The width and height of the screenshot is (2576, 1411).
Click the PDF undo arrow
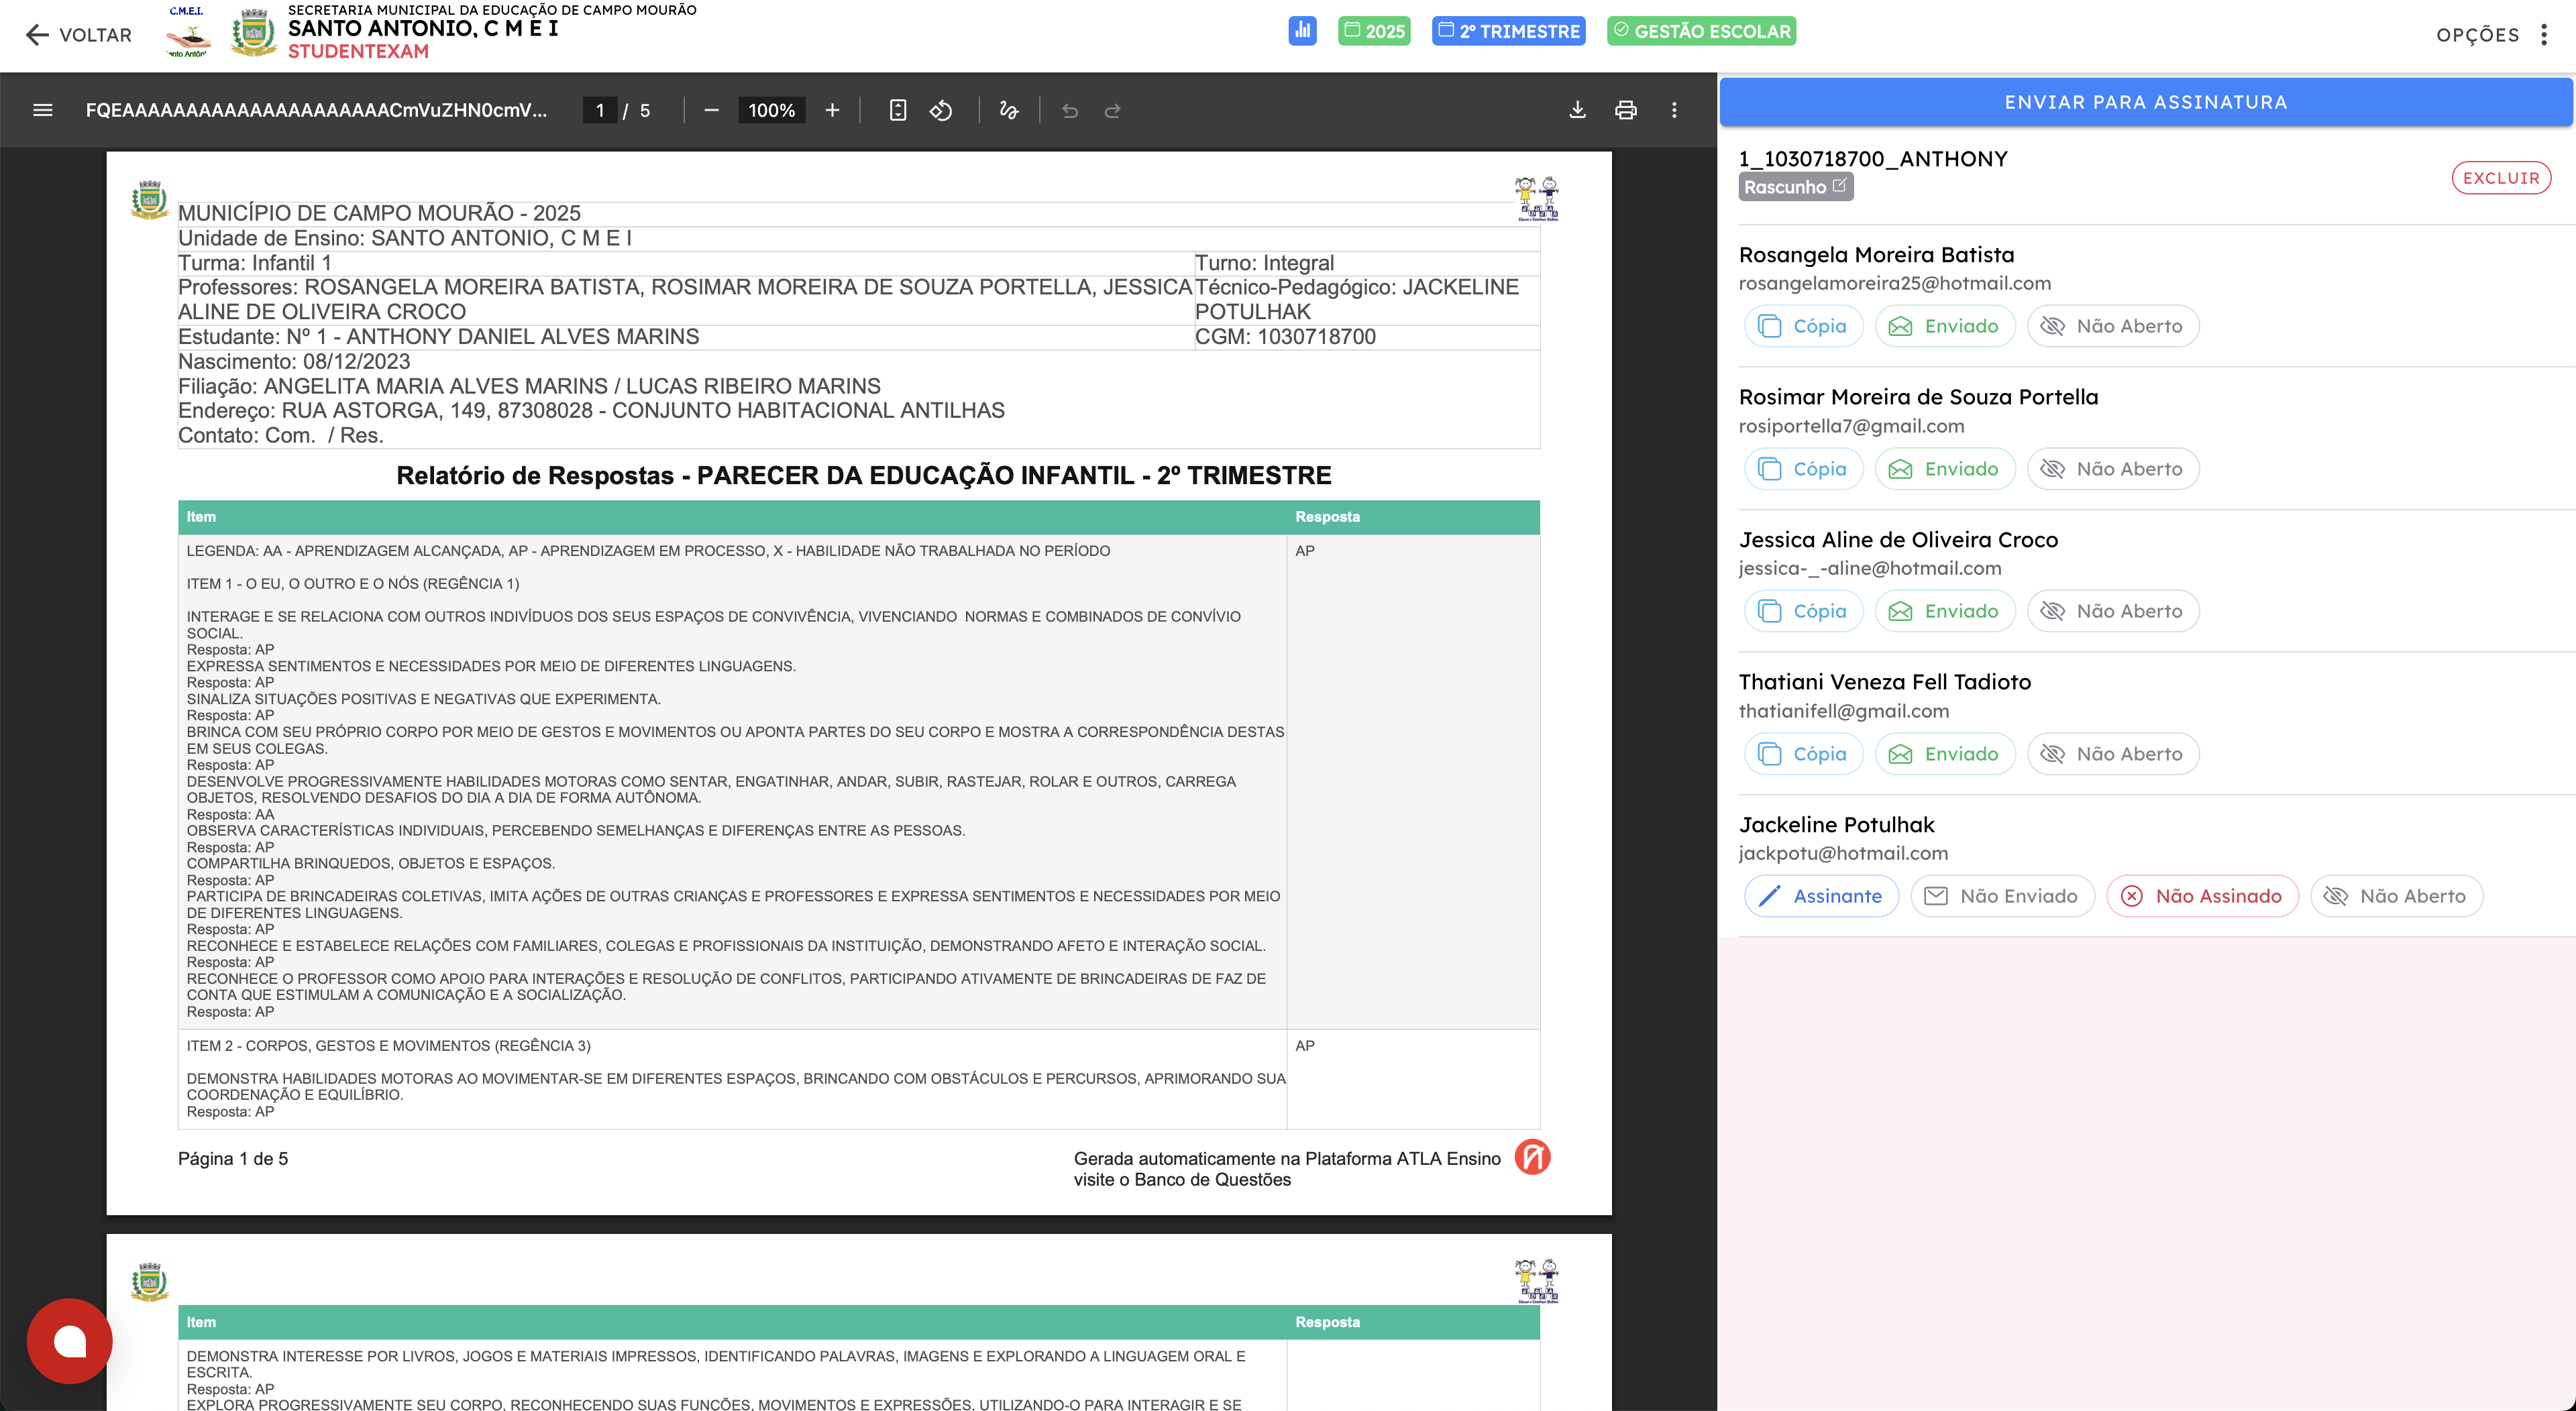pos(1070,110)
